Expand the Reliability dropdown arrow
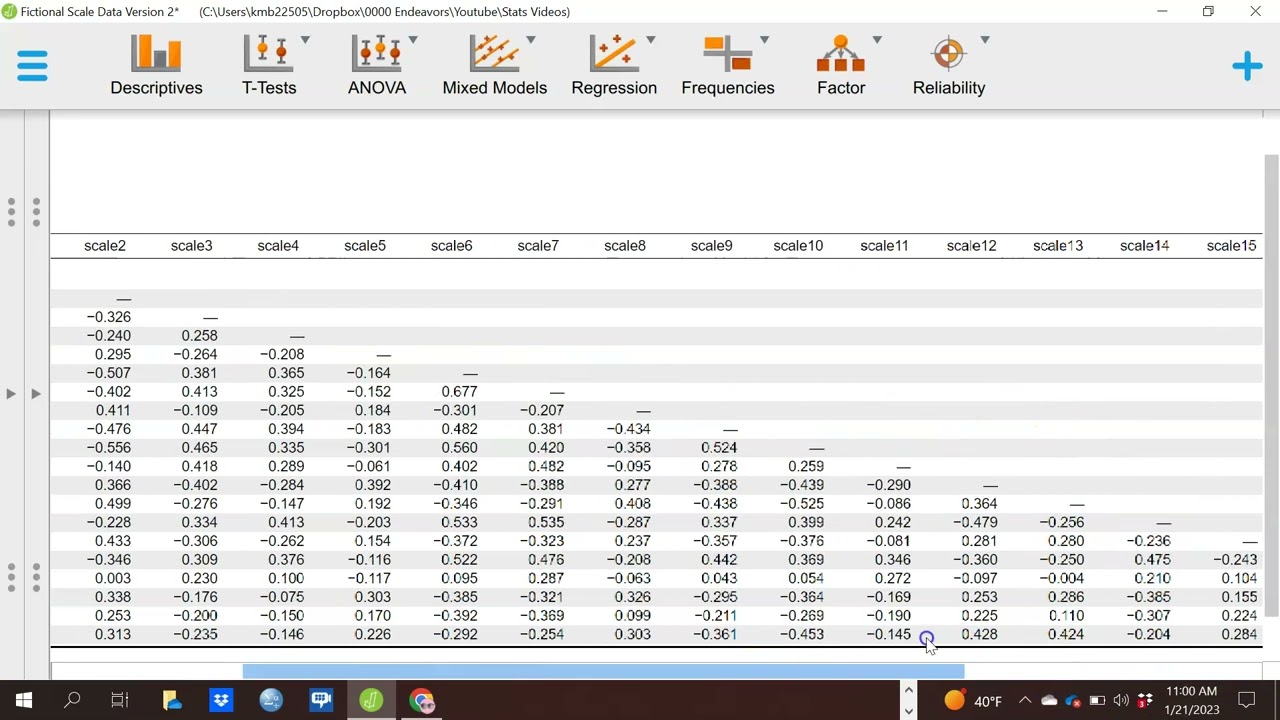Image resolution: width=1280 pixels, height=720 pixels. point(985,40)
